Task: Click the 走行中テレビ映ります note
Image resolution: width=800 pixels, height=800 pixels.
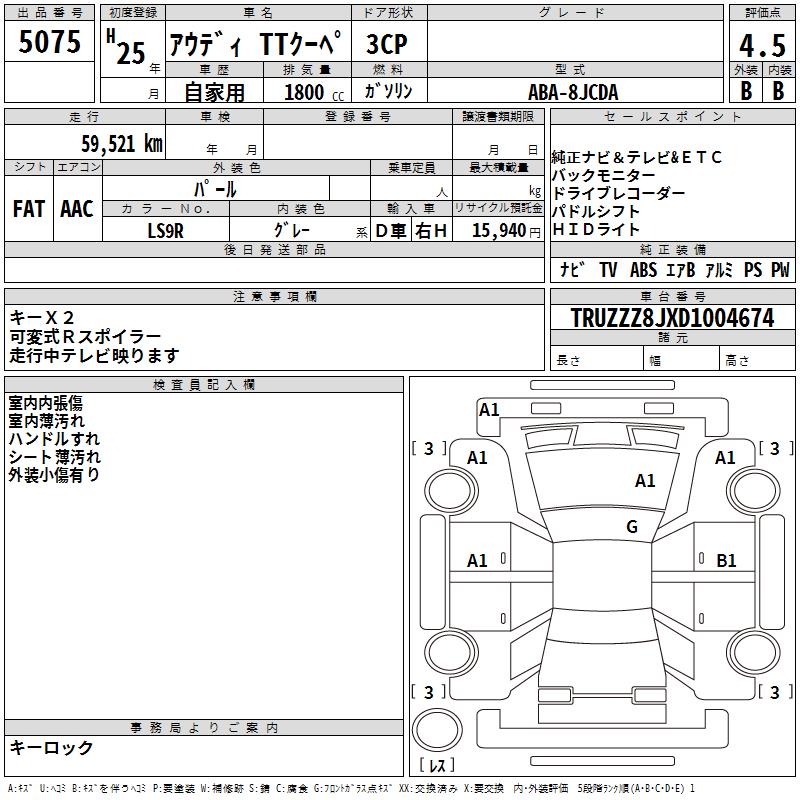Action: pyautogui.click(x=94, y=355)
